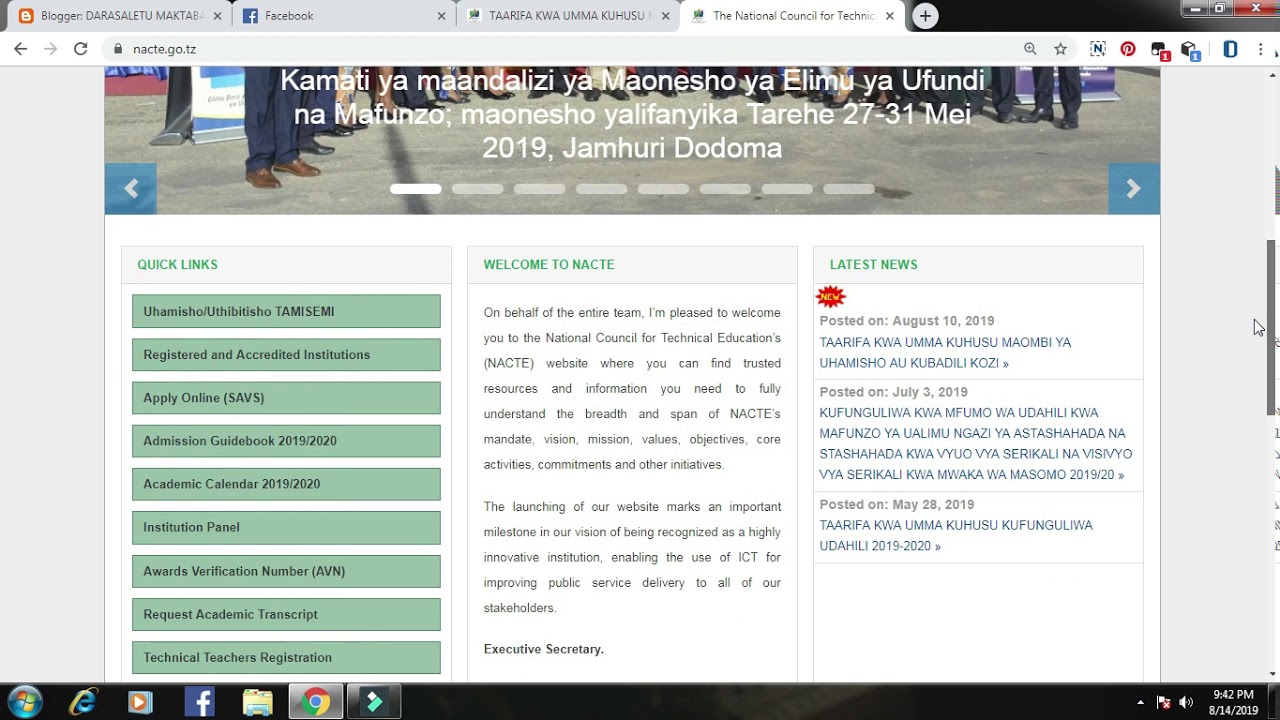
Task: Click the LATEST NEWS heading
Action: click(873, 264)
